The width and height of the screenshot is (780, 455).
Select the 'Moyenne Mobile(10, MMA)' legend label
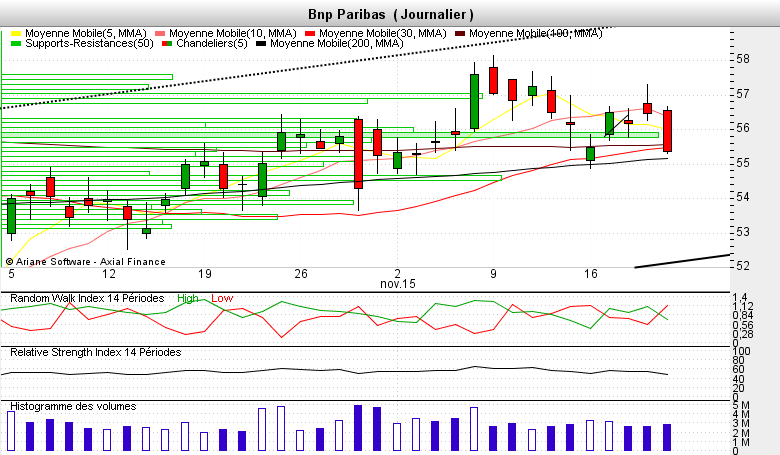click(x=233, y=33)
